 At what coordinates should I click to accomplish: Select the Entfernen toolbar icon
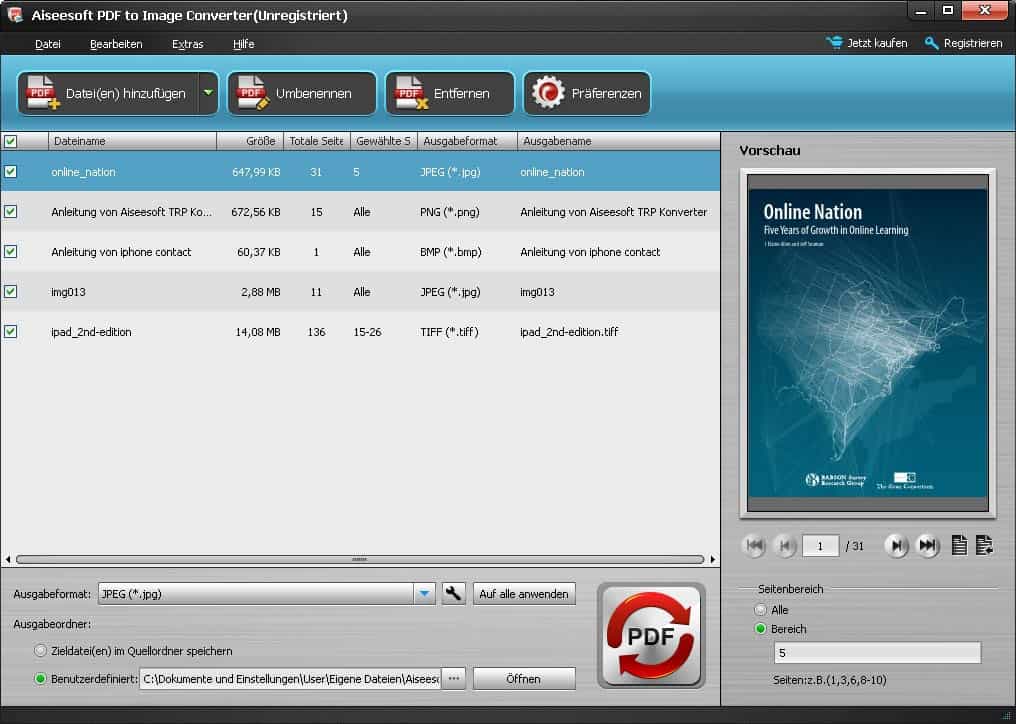(409, 93)
